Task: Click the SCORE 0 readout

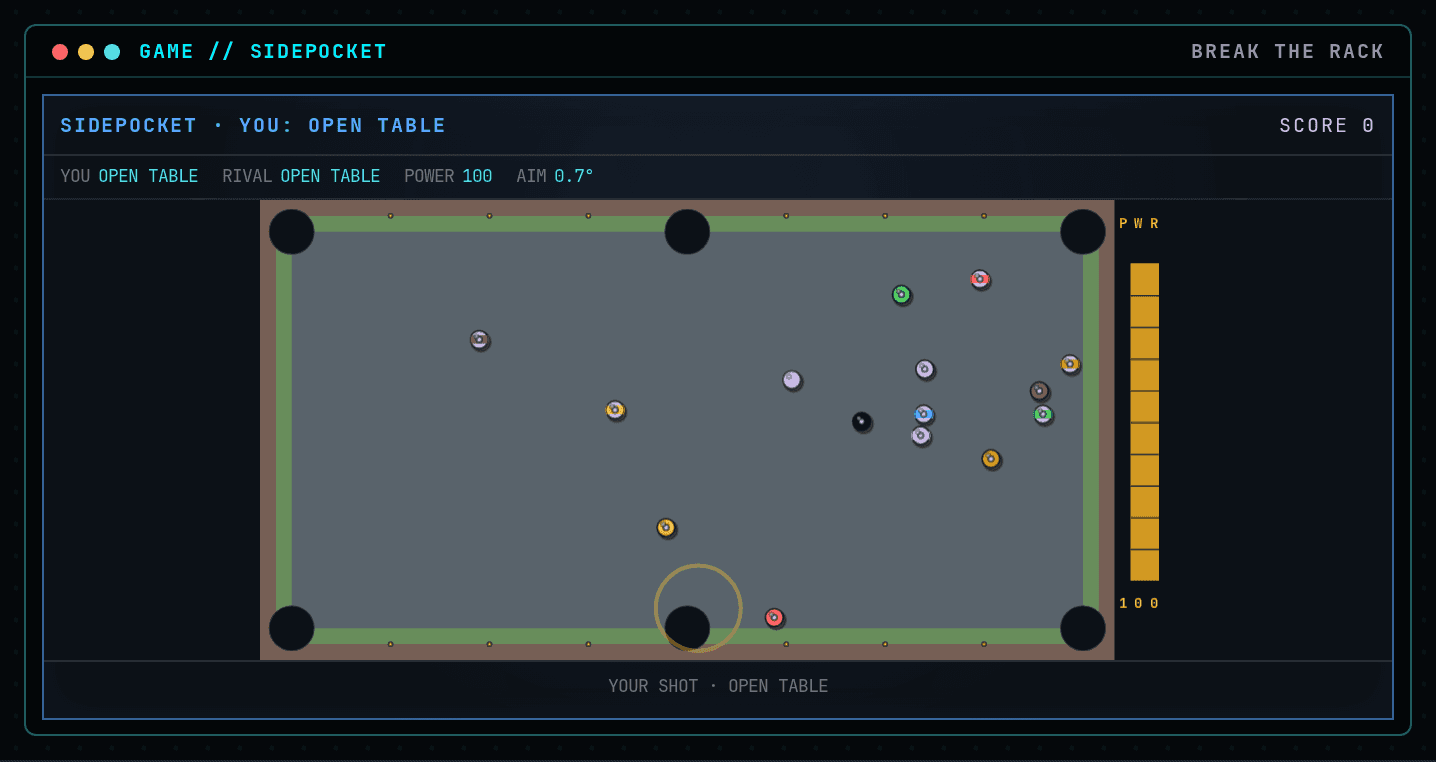Action: (1327, 126)
